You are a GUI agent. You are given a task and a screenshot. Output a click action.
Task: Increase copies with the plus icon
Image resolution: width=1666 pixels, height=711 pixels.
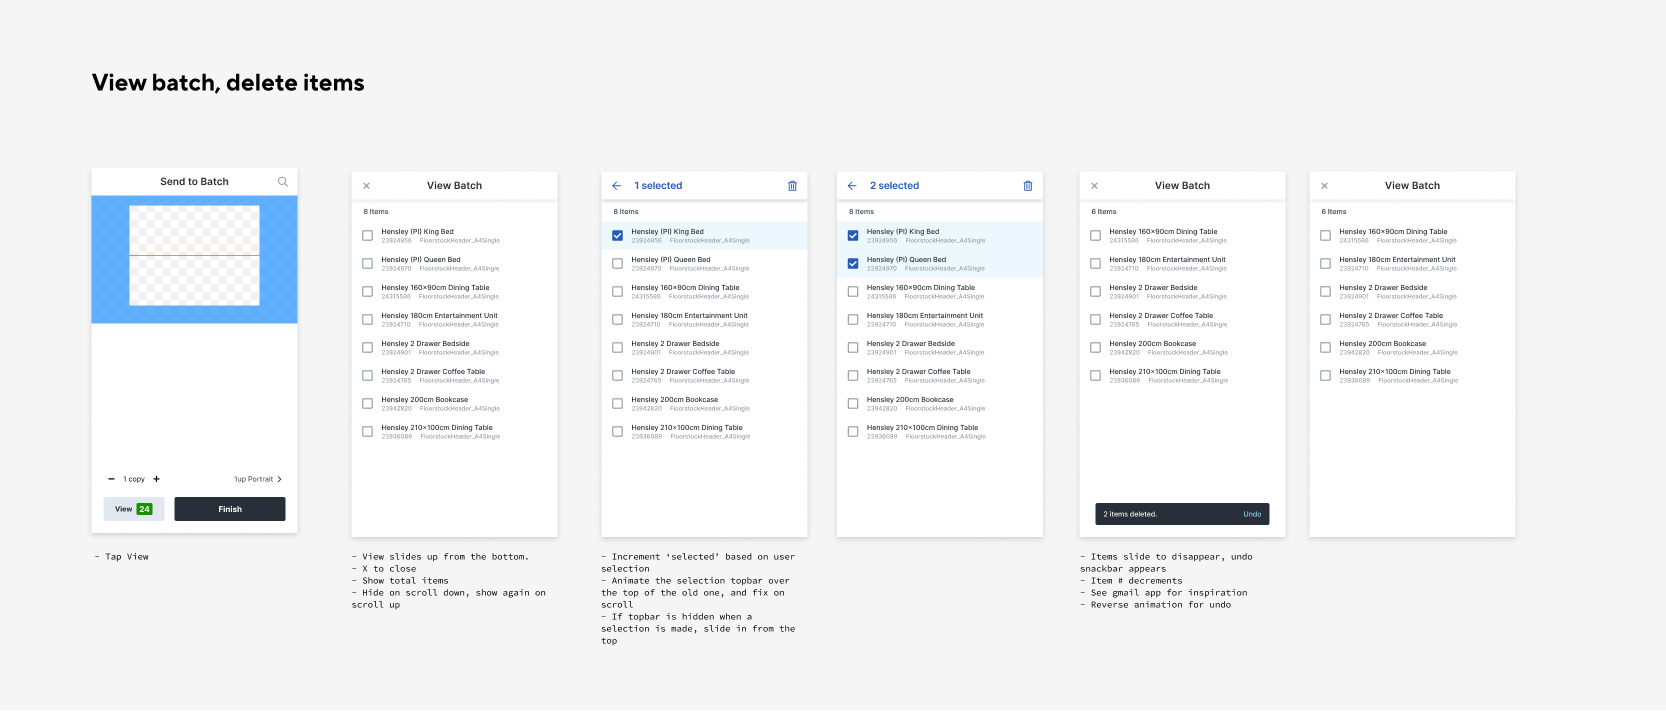click(157, 479)
